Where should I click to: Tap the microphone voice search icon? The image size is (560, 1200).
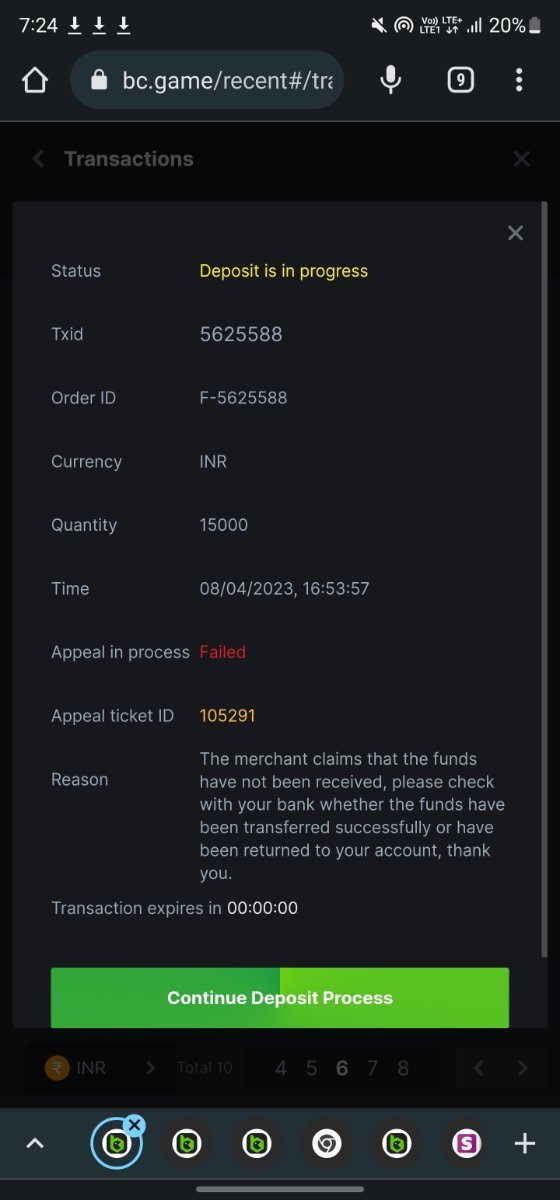391,80
